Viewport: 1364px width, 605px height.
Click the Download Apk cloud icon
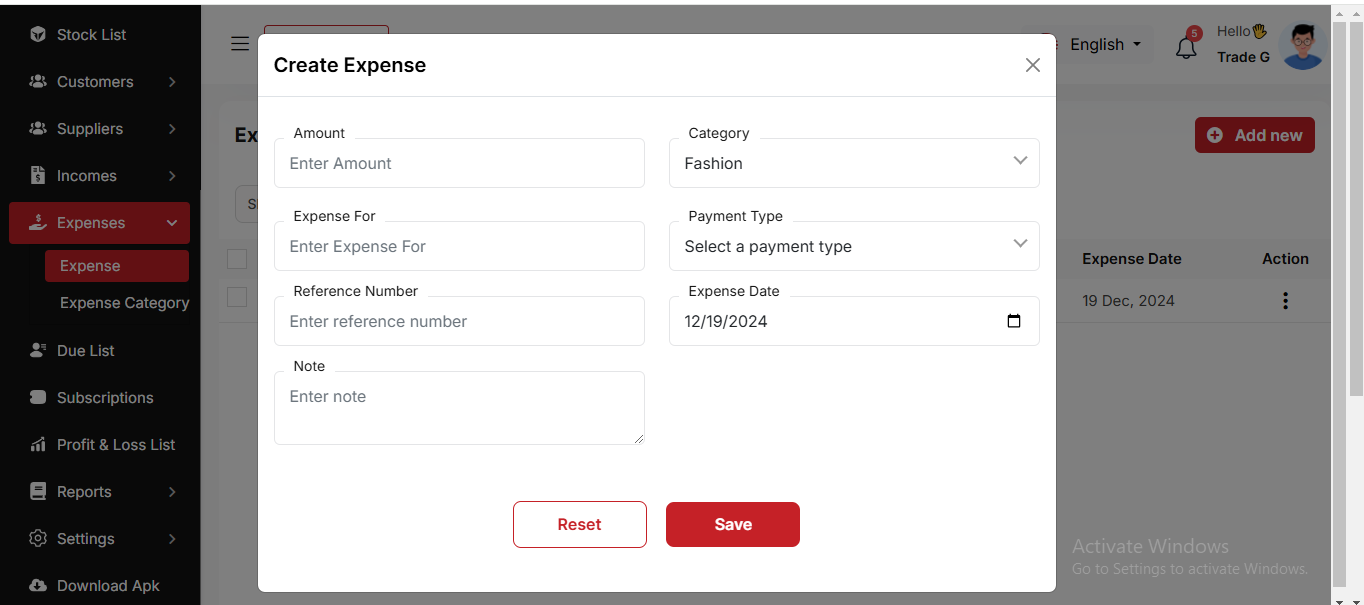(38, 586)
